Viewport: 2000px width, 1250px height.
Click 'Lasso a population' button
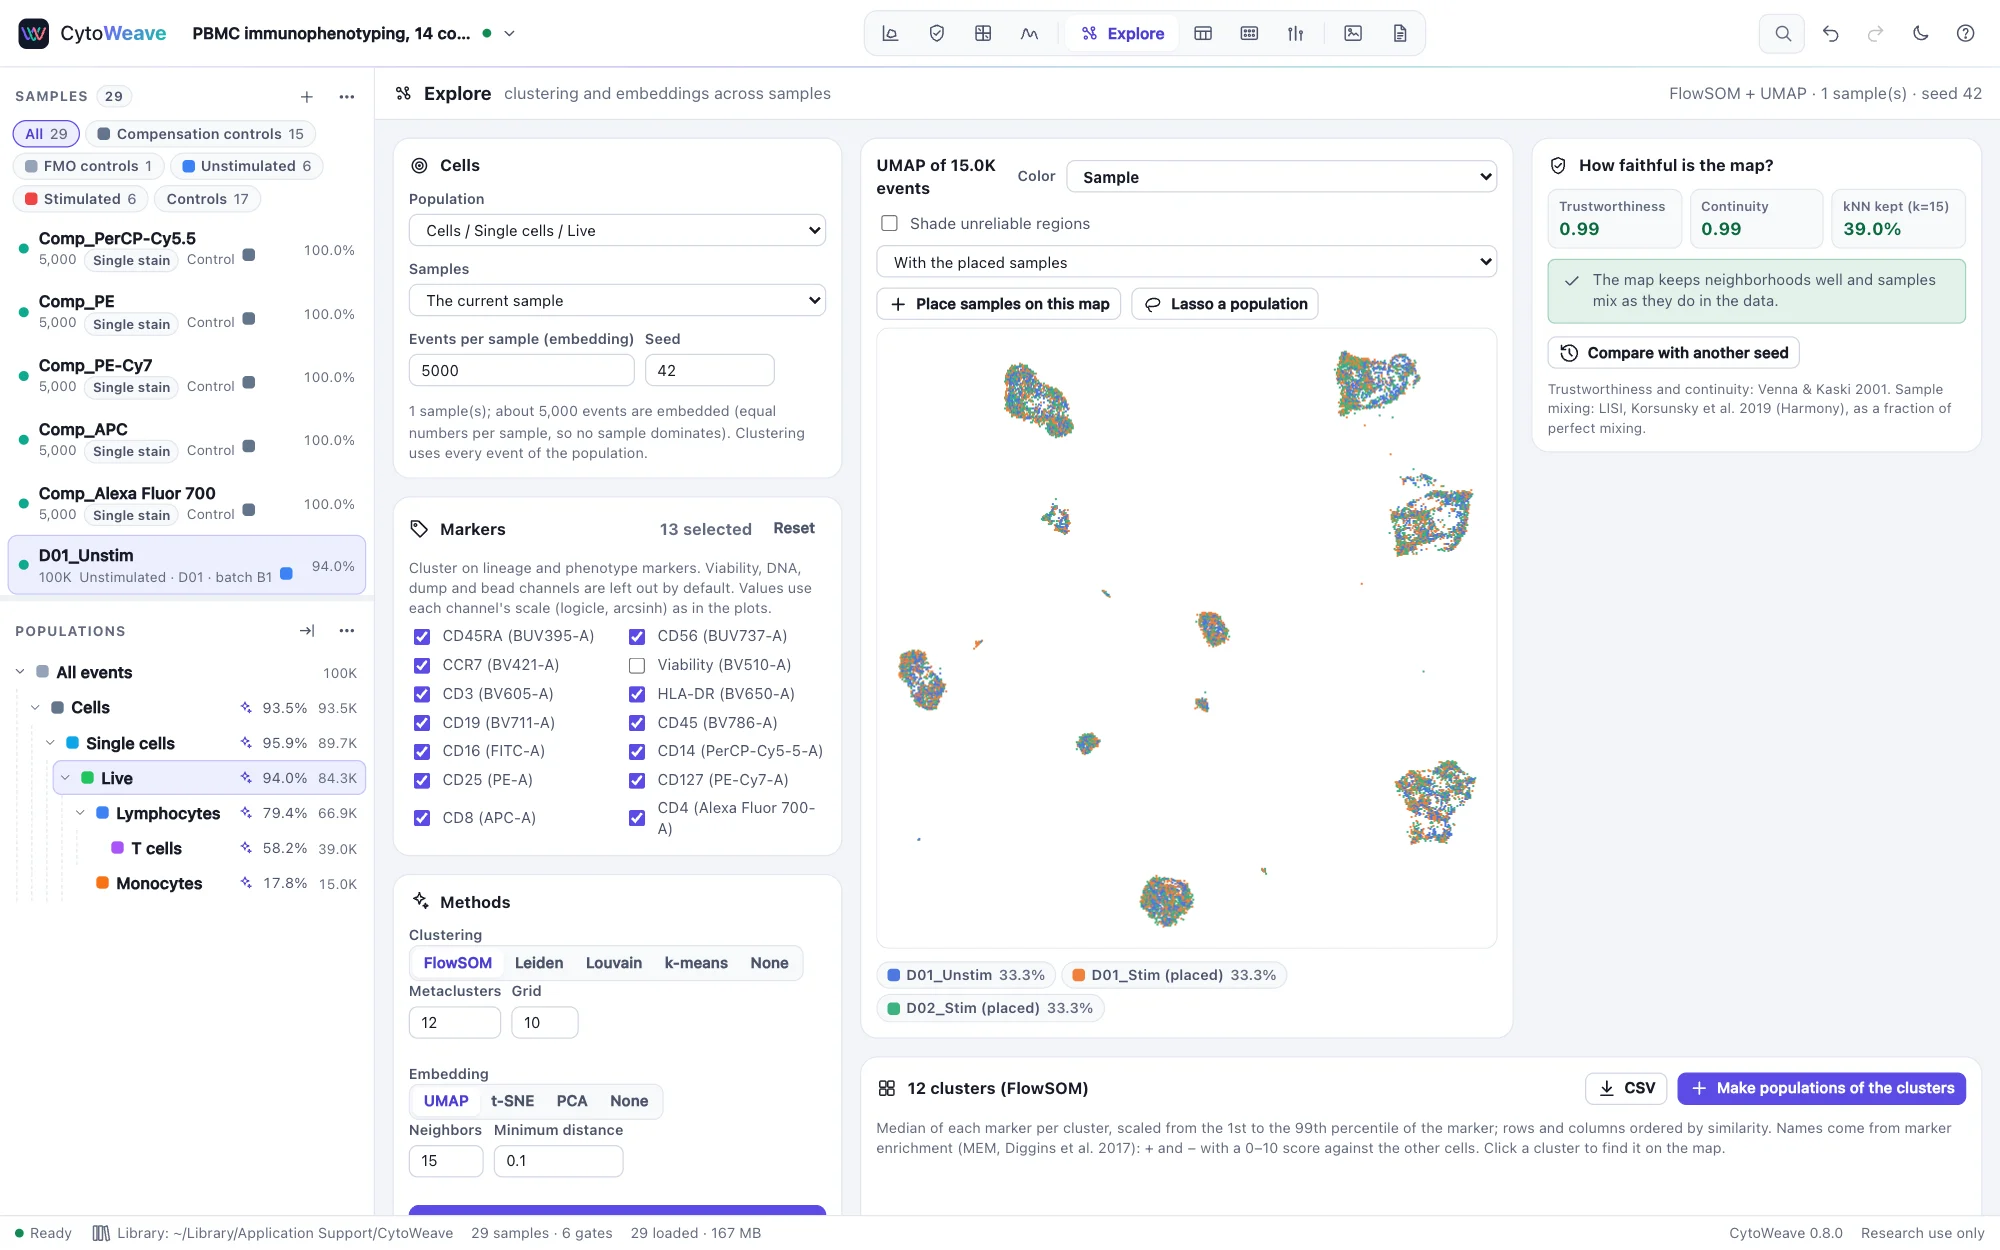1225,304
